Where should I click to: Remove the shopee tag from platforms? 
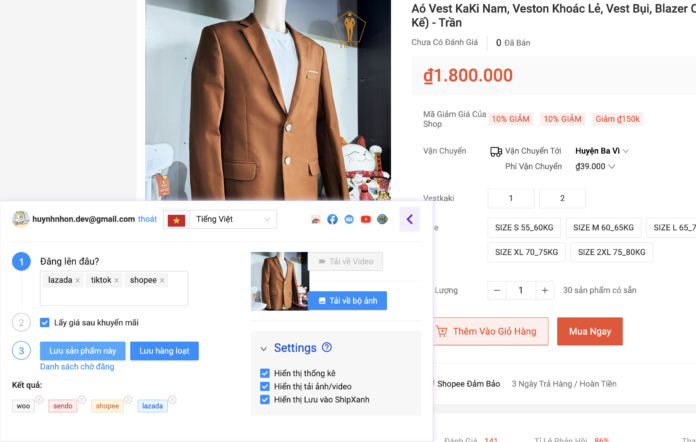tap(162, 280)
